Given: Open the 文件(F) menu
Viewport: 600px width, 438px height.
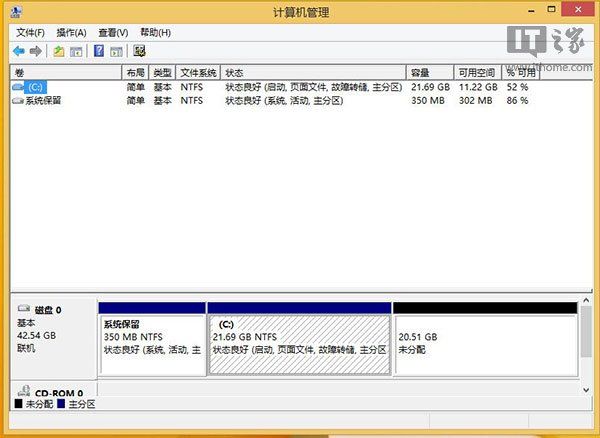Looking at the screenshot, I should click(30, 33).
